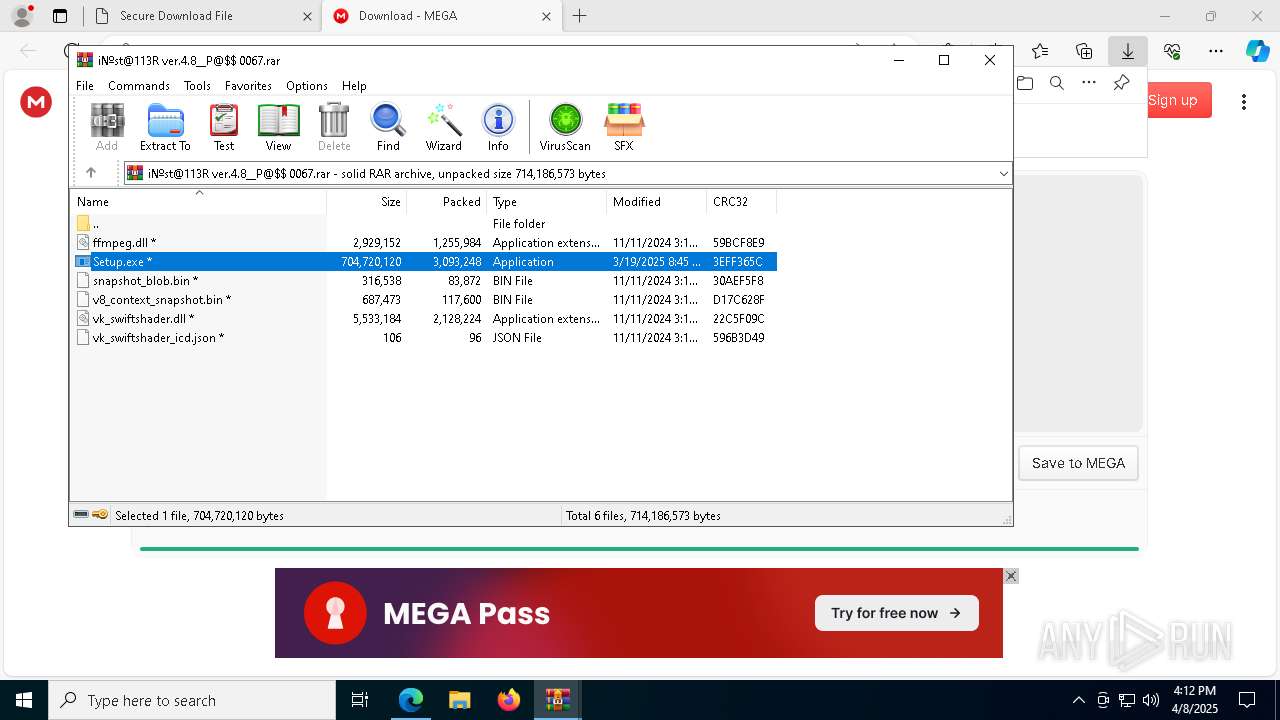Open Edge downloads panel

tap(1128, 51)
